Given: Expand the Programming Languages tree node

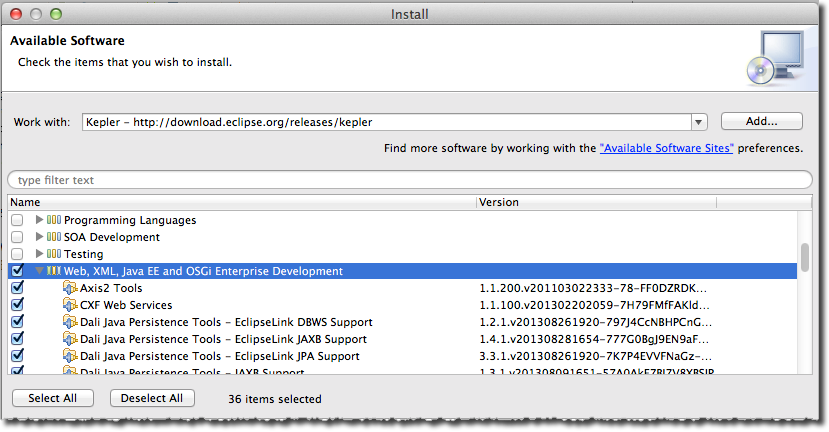Looking at the screenshot, I should tap(40, 220).
